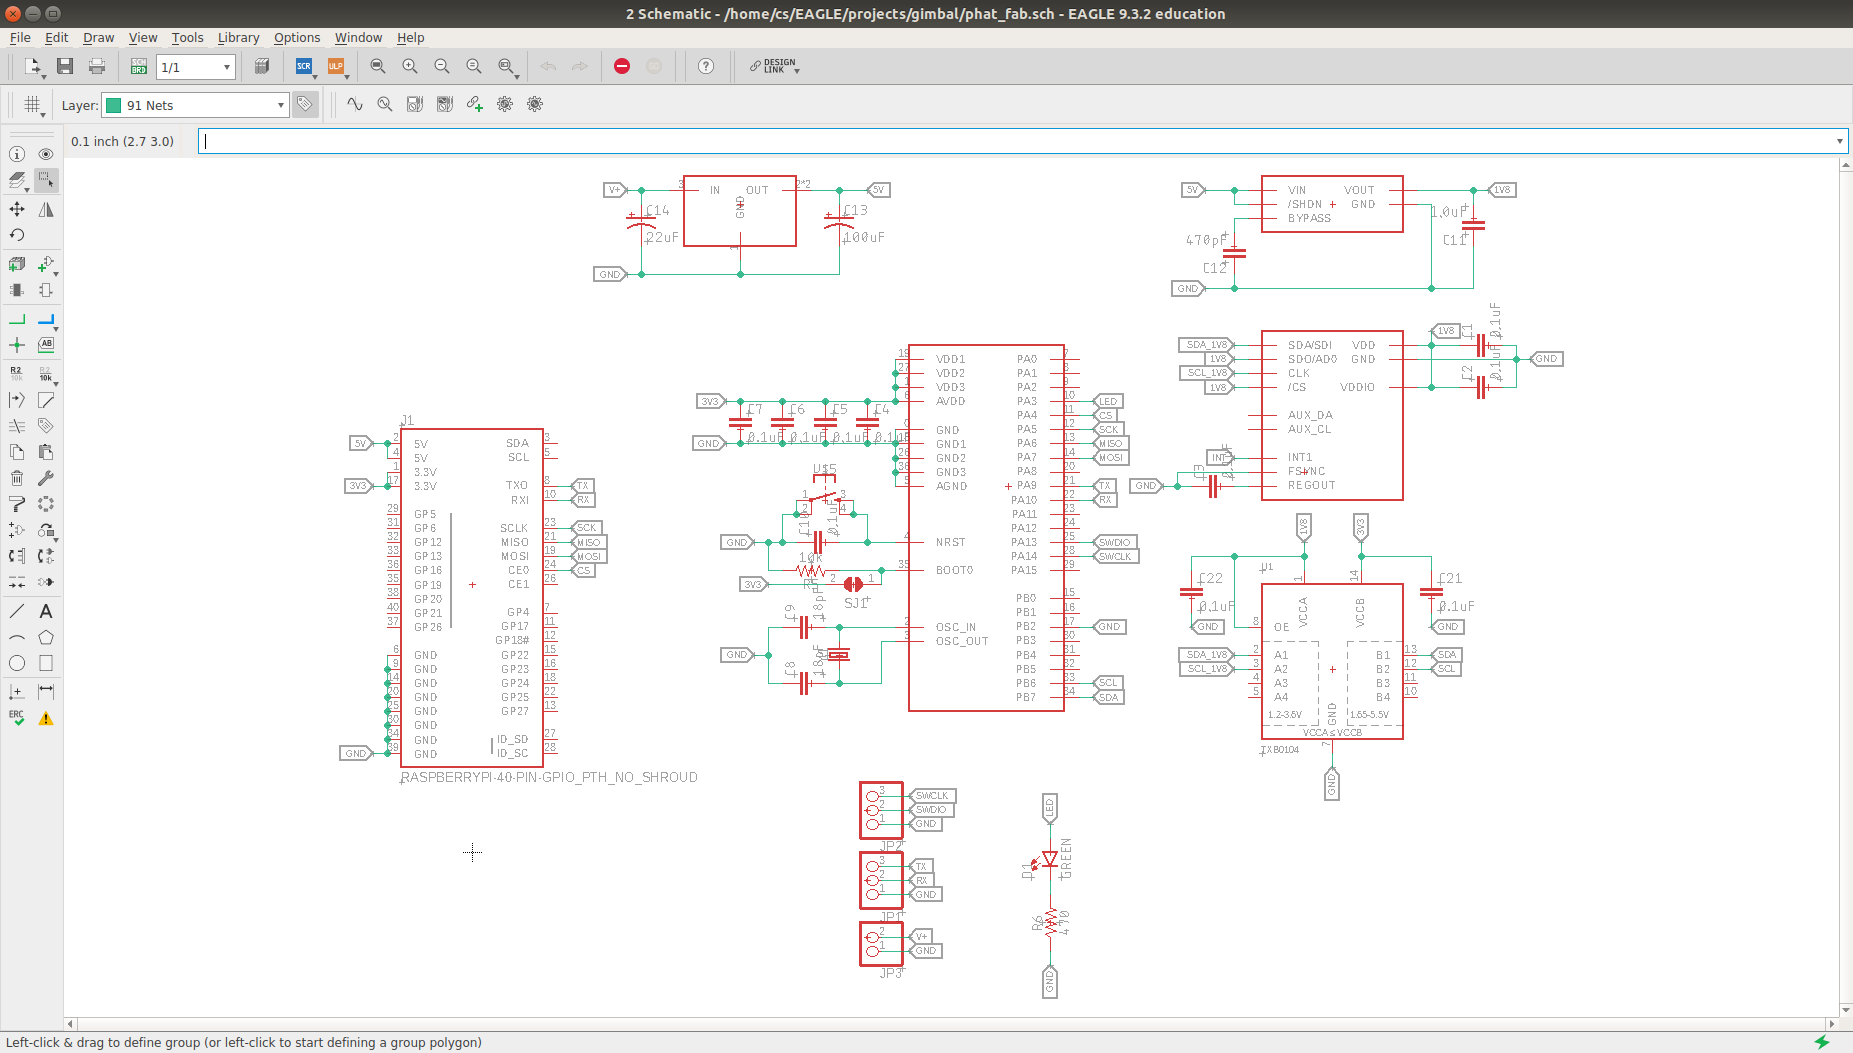Click the Mirror tool icon
The height and width of the screenshot is (1053, 1853).
[46, 209]
